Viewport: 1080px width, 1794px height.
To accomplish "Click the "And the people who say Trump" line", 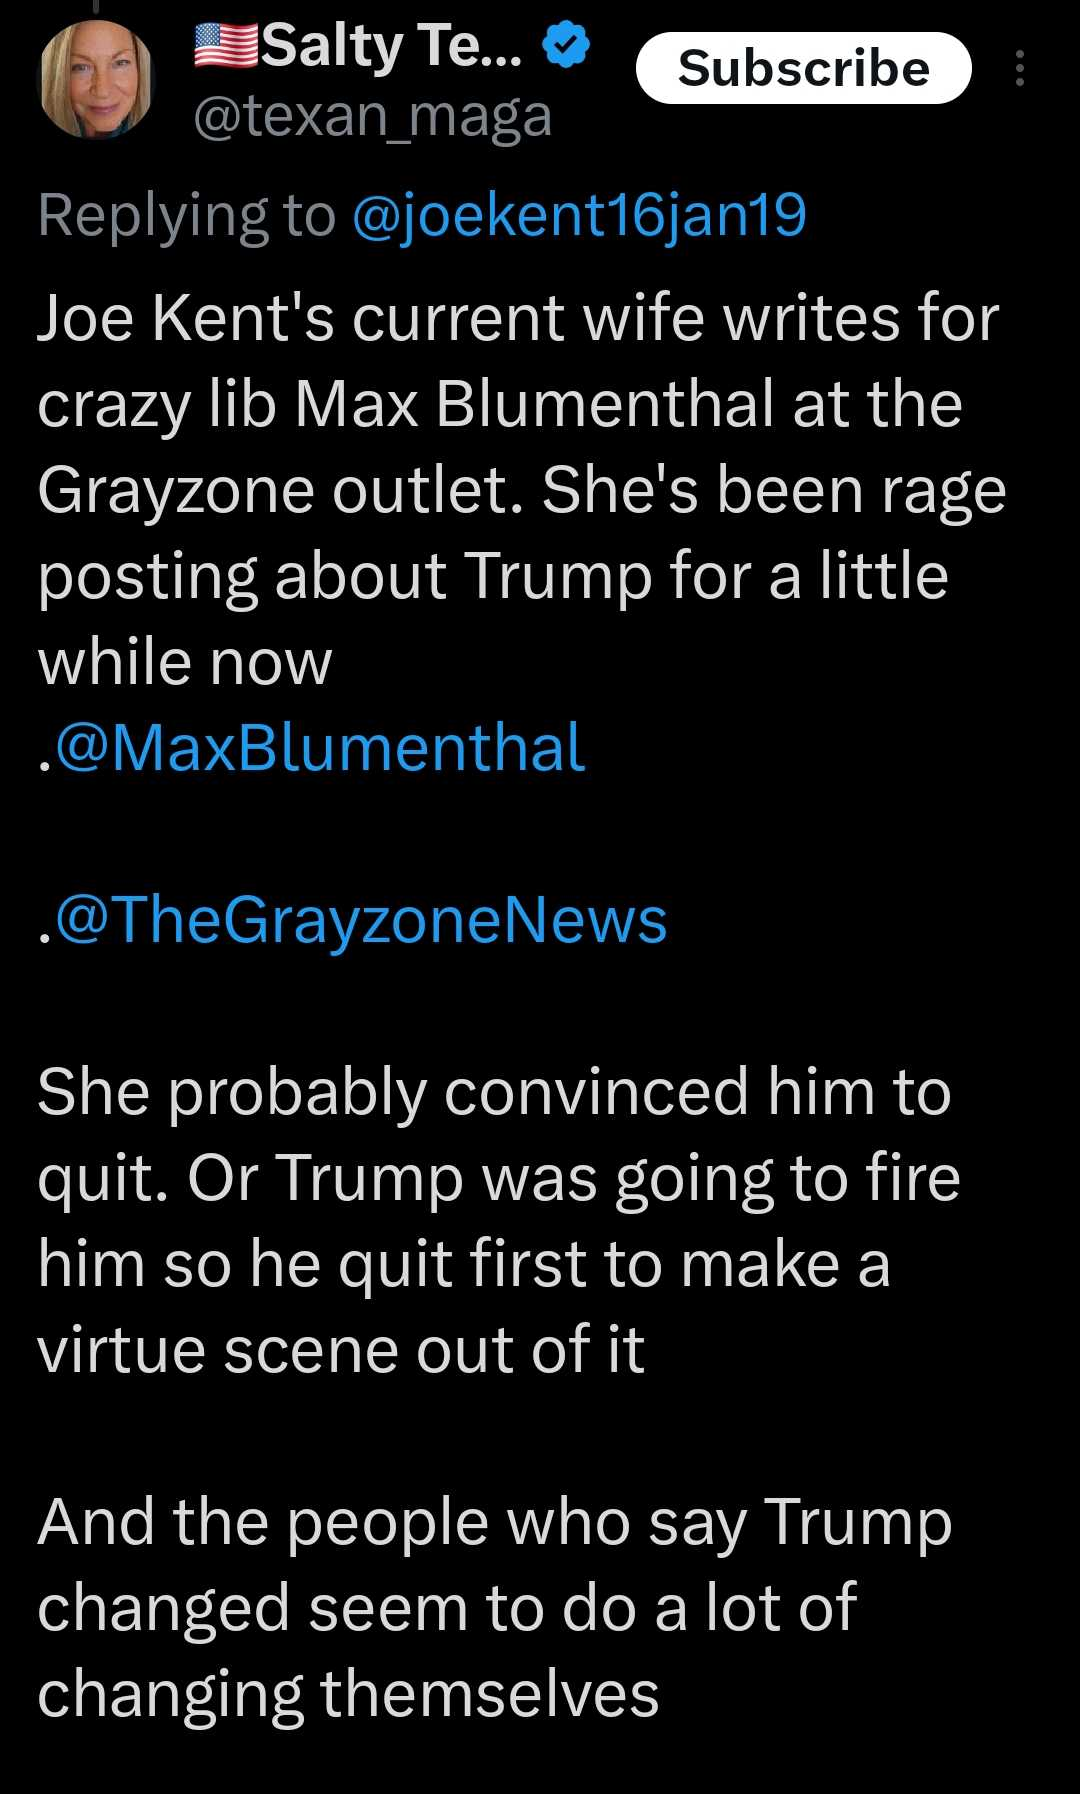I will 494,1522.
